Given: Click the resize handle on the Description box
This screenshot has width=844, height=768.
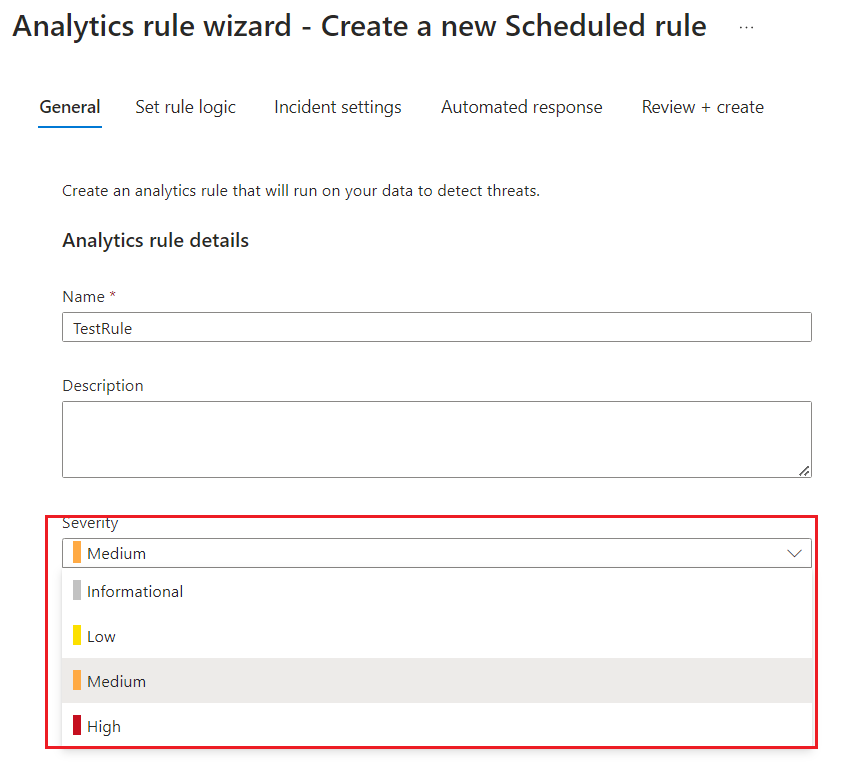Looking at the screenshot, I should pos(804,470).
